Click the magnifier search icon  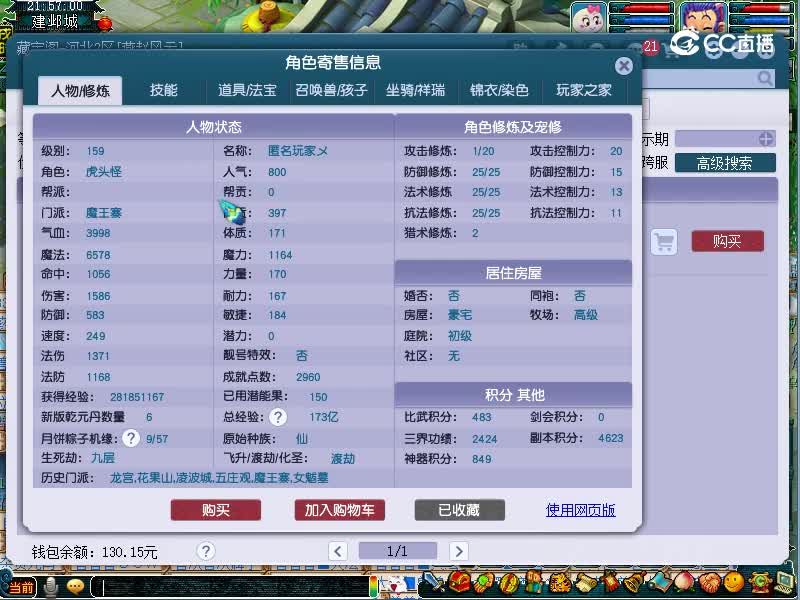(764, 78)
